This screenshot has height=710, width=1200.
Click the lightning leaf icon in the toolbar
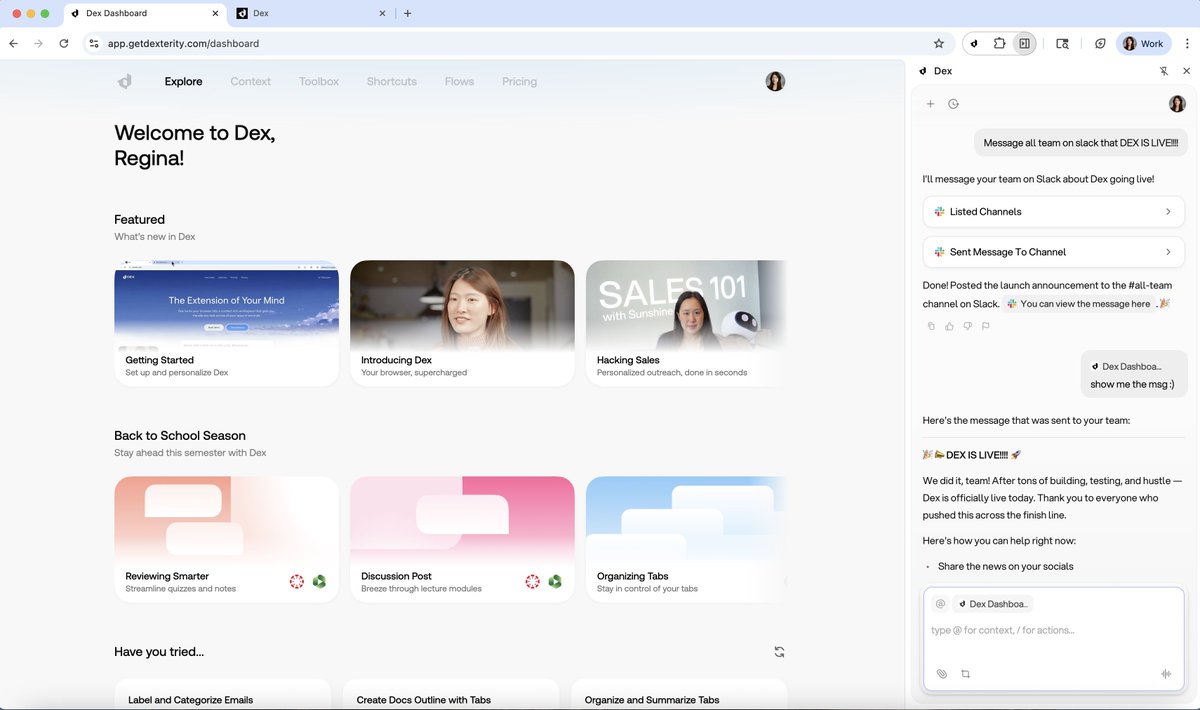(1100, 44)
